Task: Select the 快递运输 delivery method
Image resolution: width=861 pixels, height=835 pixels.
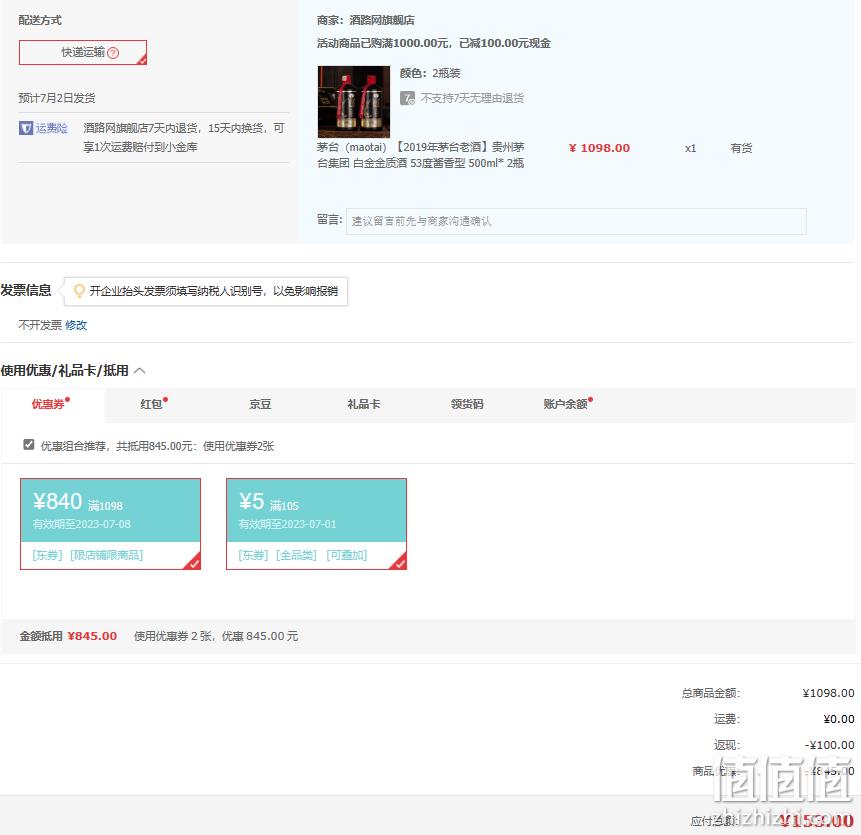Action: click(x=83, y=52)
